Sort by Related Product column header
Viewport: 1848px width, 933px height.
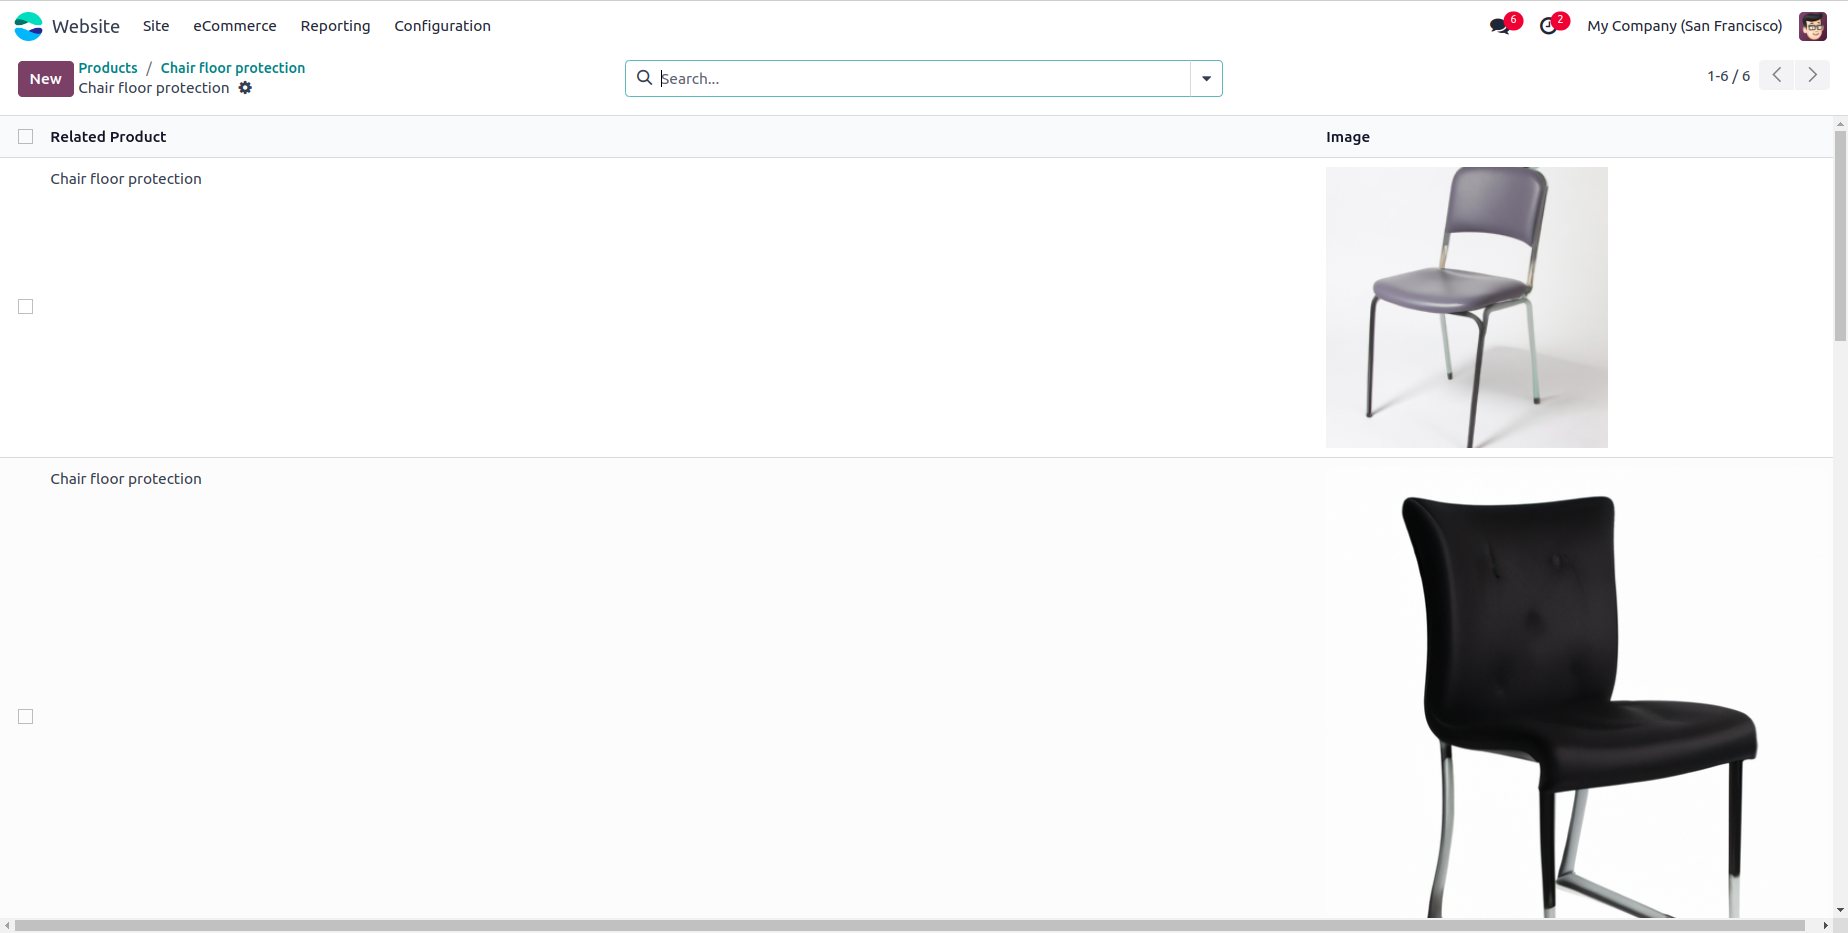(108, 137)
